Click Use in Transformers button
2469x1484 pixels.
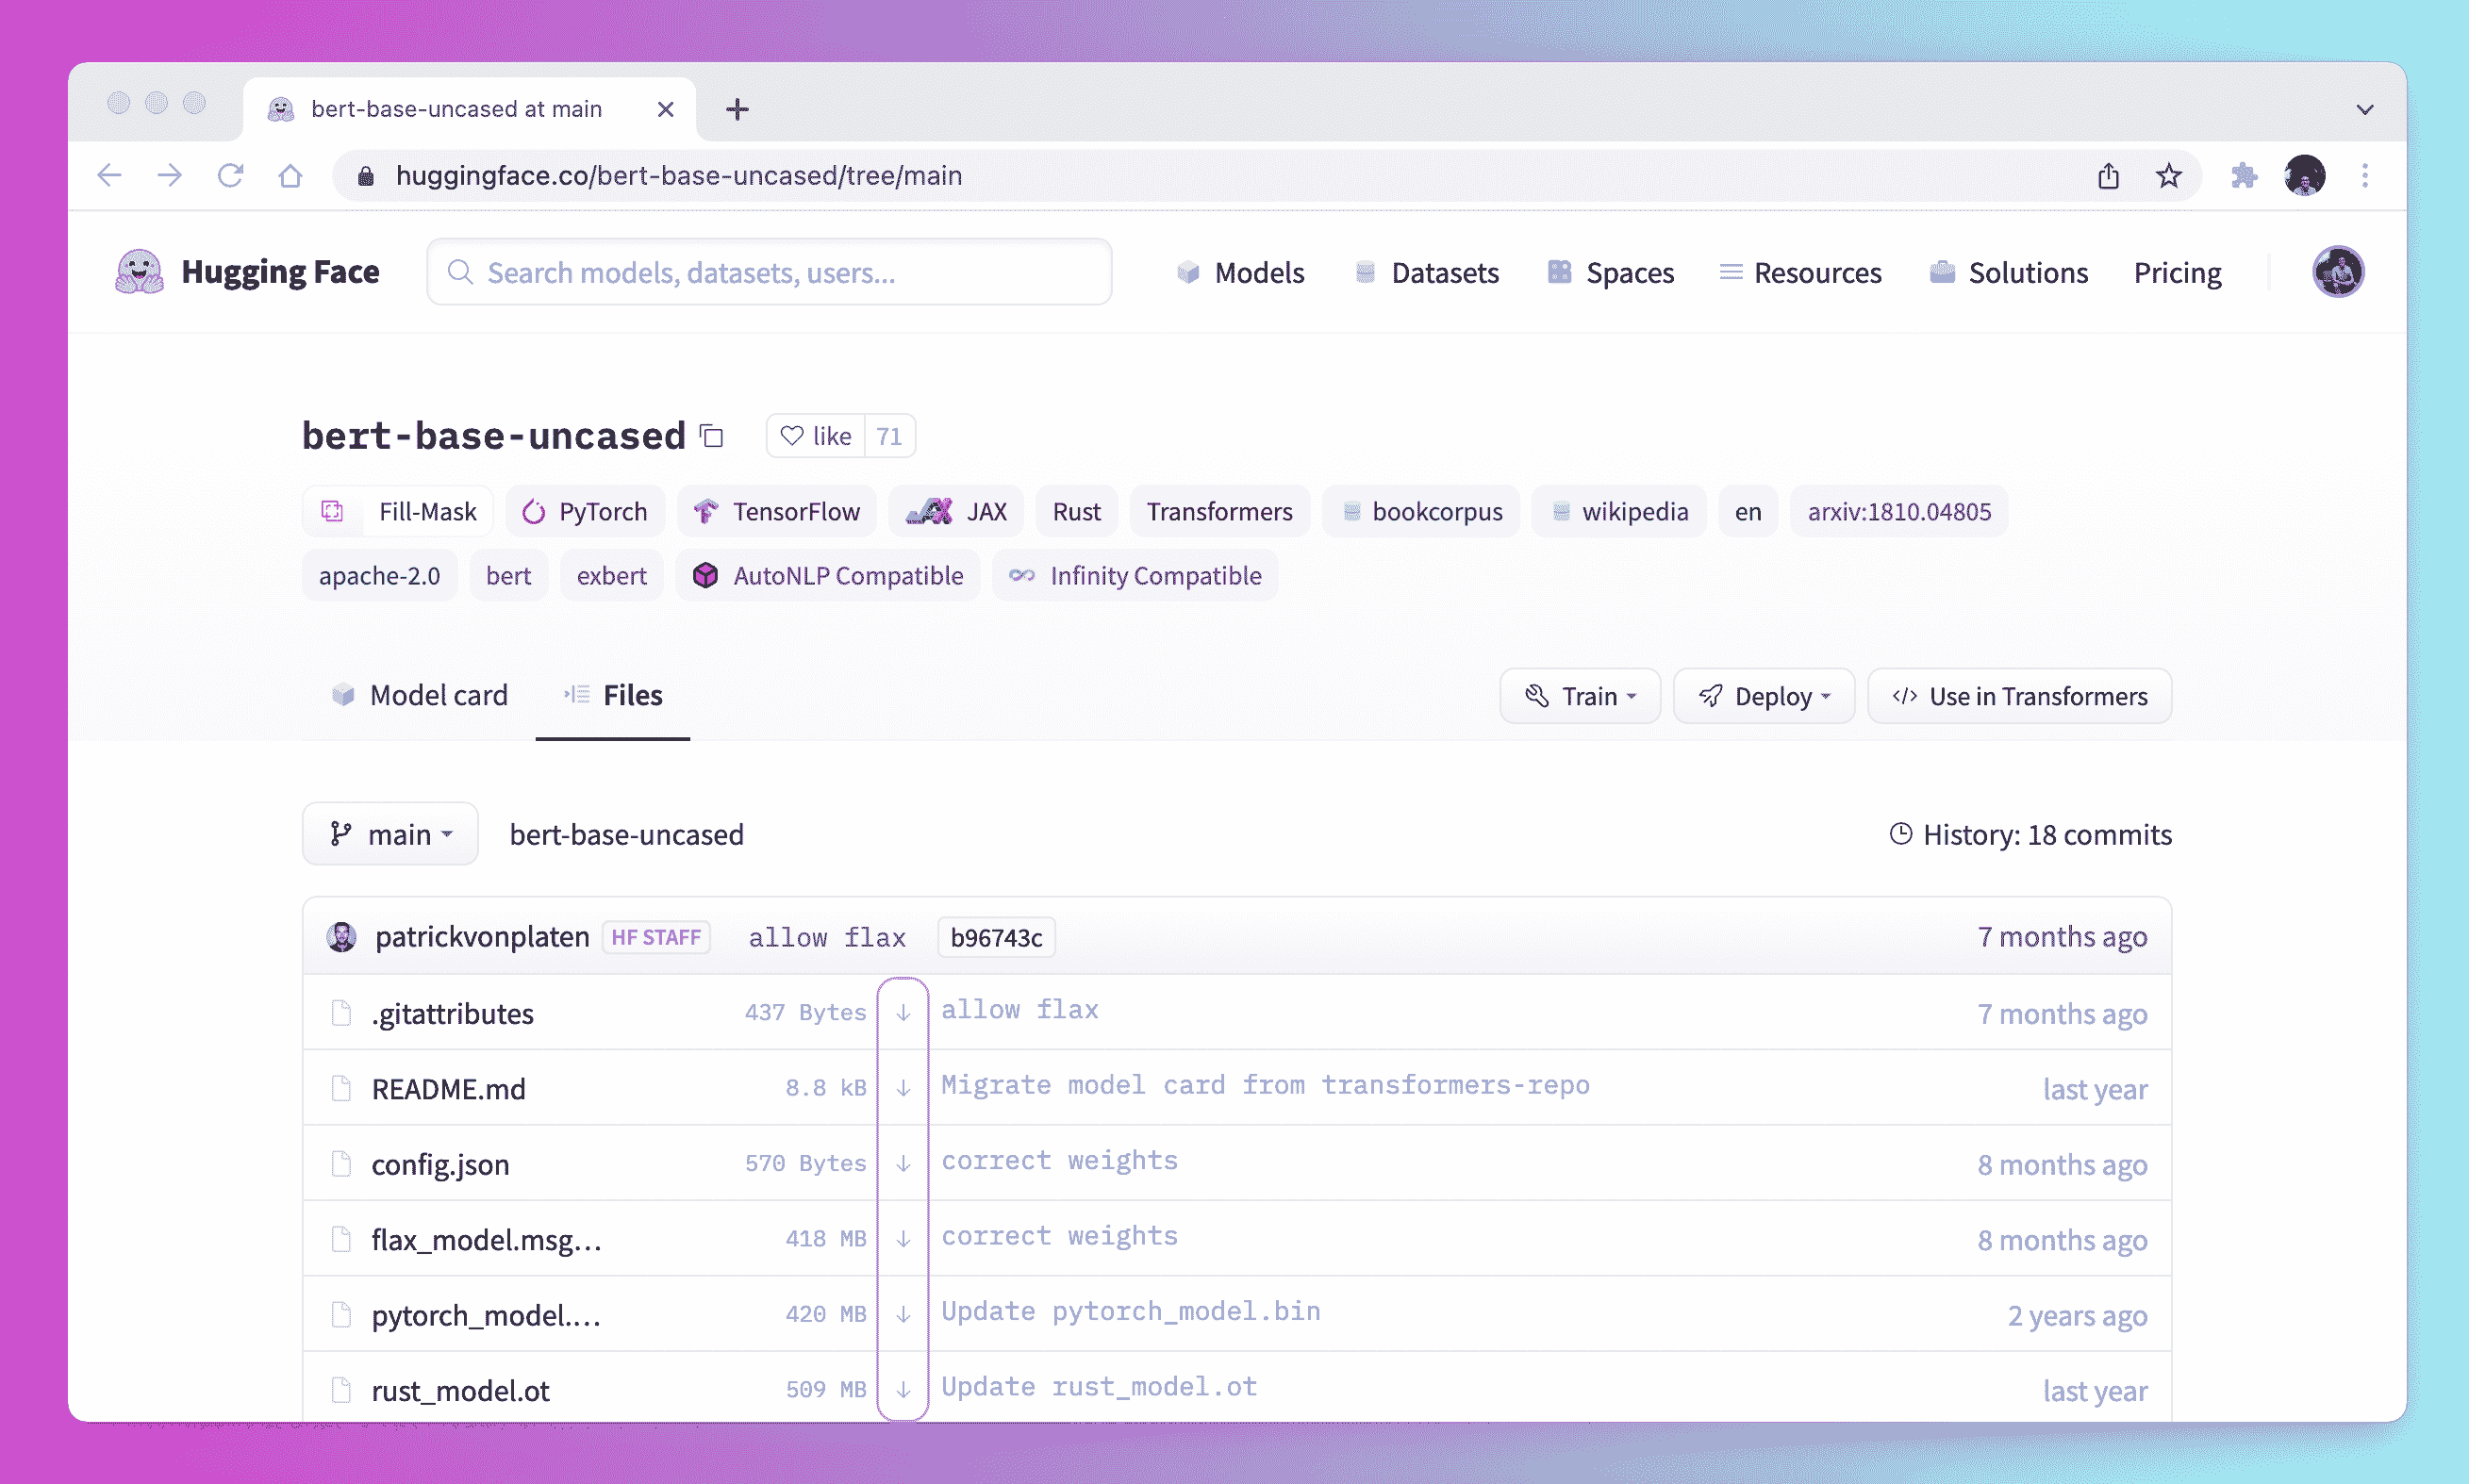(2019, 696)
